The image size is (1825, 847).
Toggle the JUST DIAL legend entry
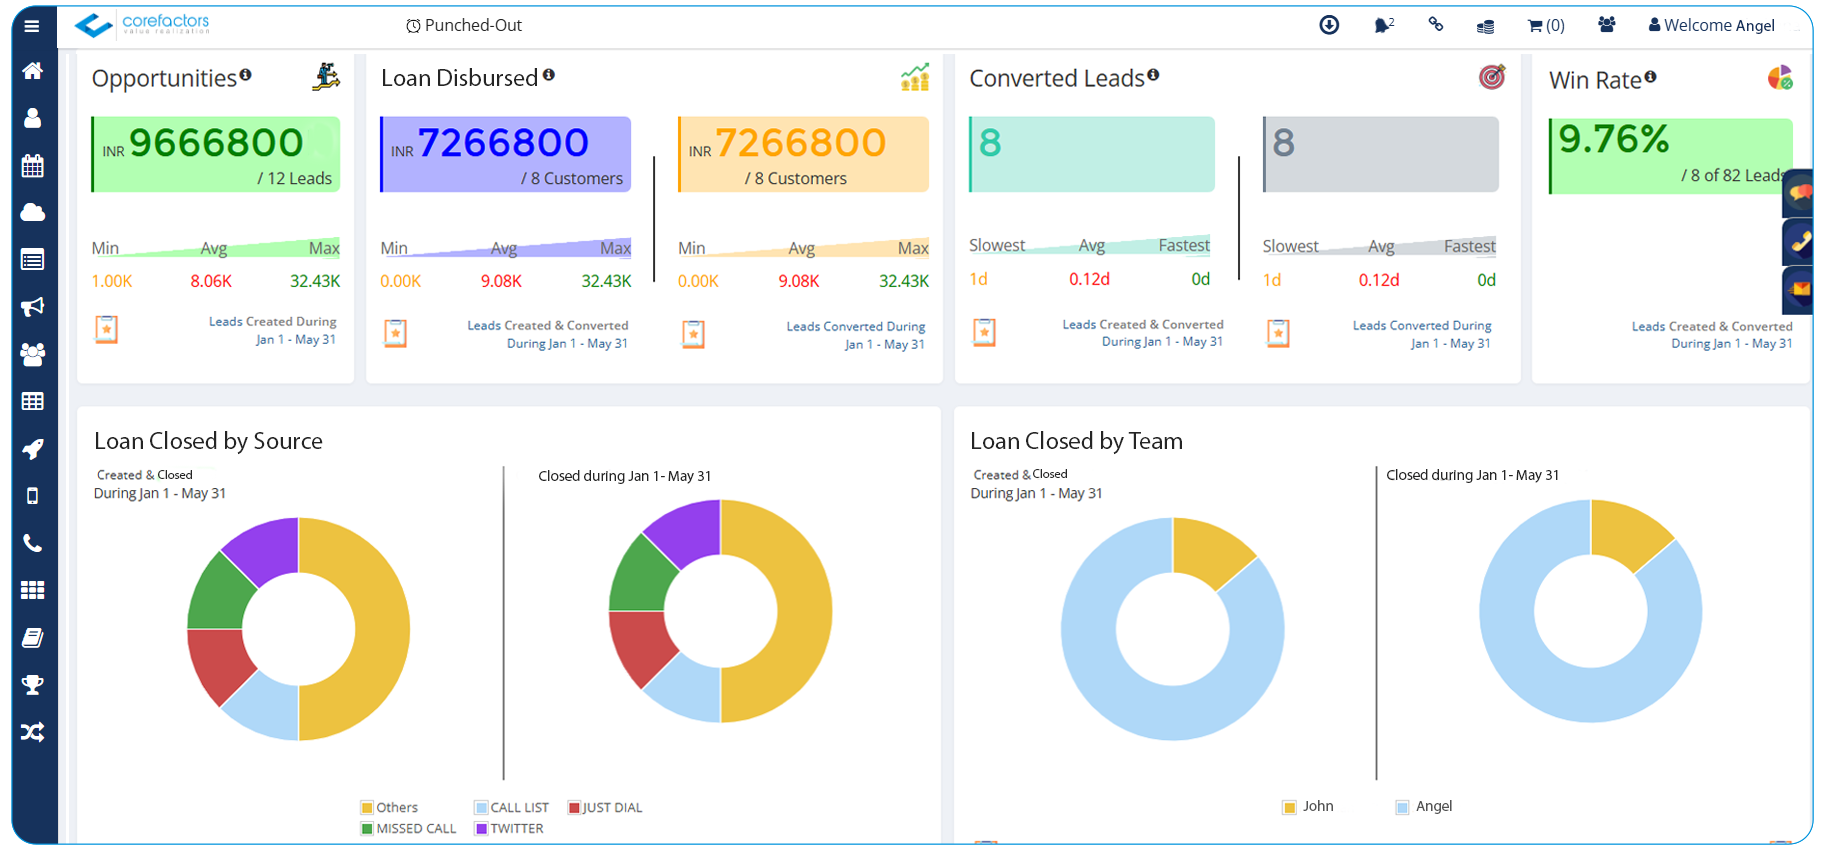[x=605, y=807]
